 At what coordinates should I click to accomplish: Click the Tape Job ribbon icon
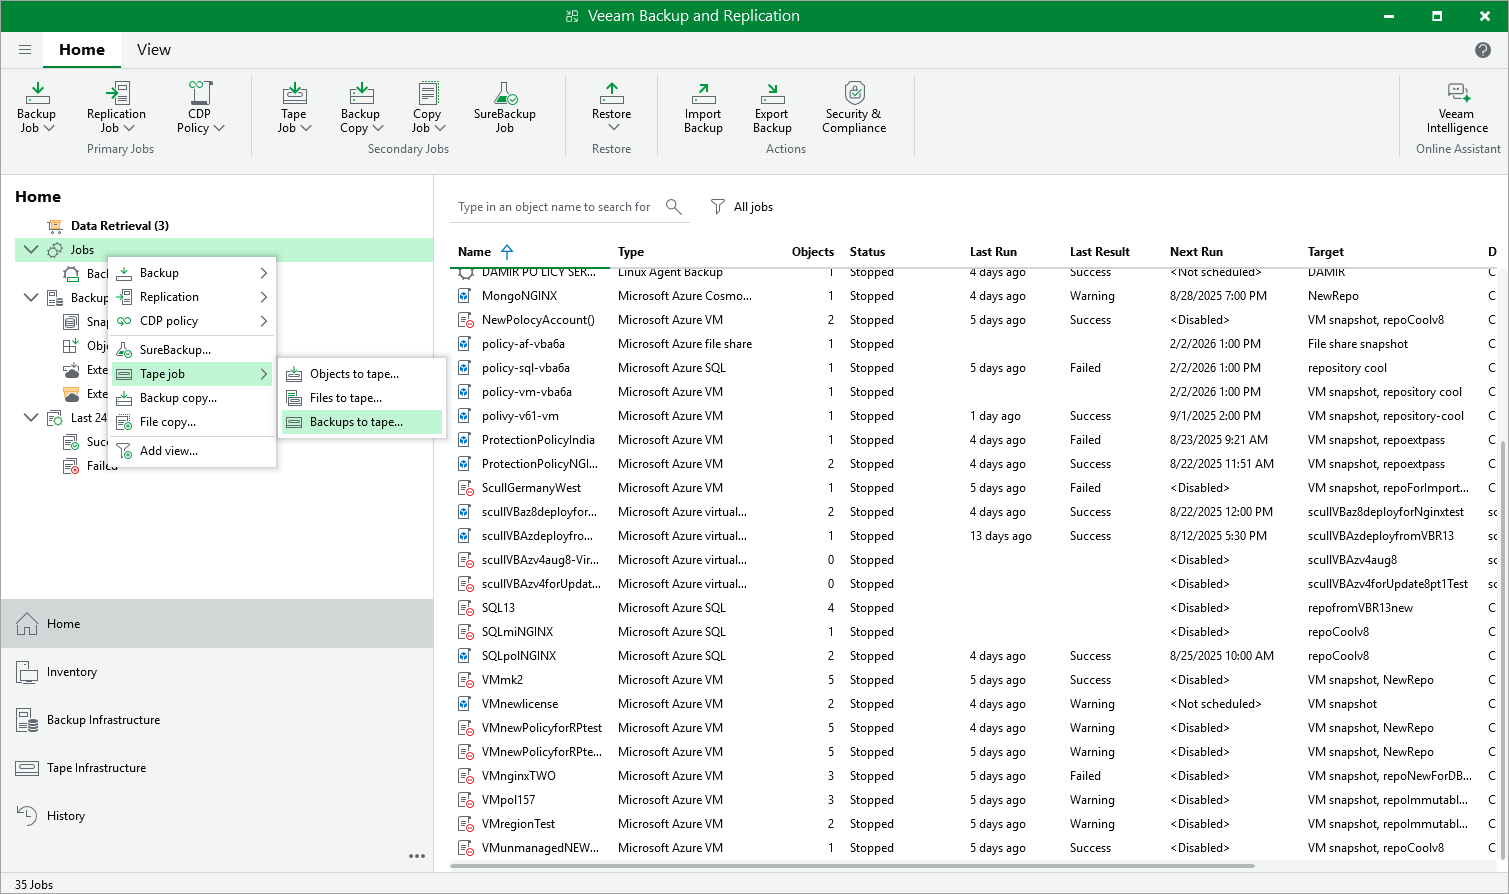[294, 93]
